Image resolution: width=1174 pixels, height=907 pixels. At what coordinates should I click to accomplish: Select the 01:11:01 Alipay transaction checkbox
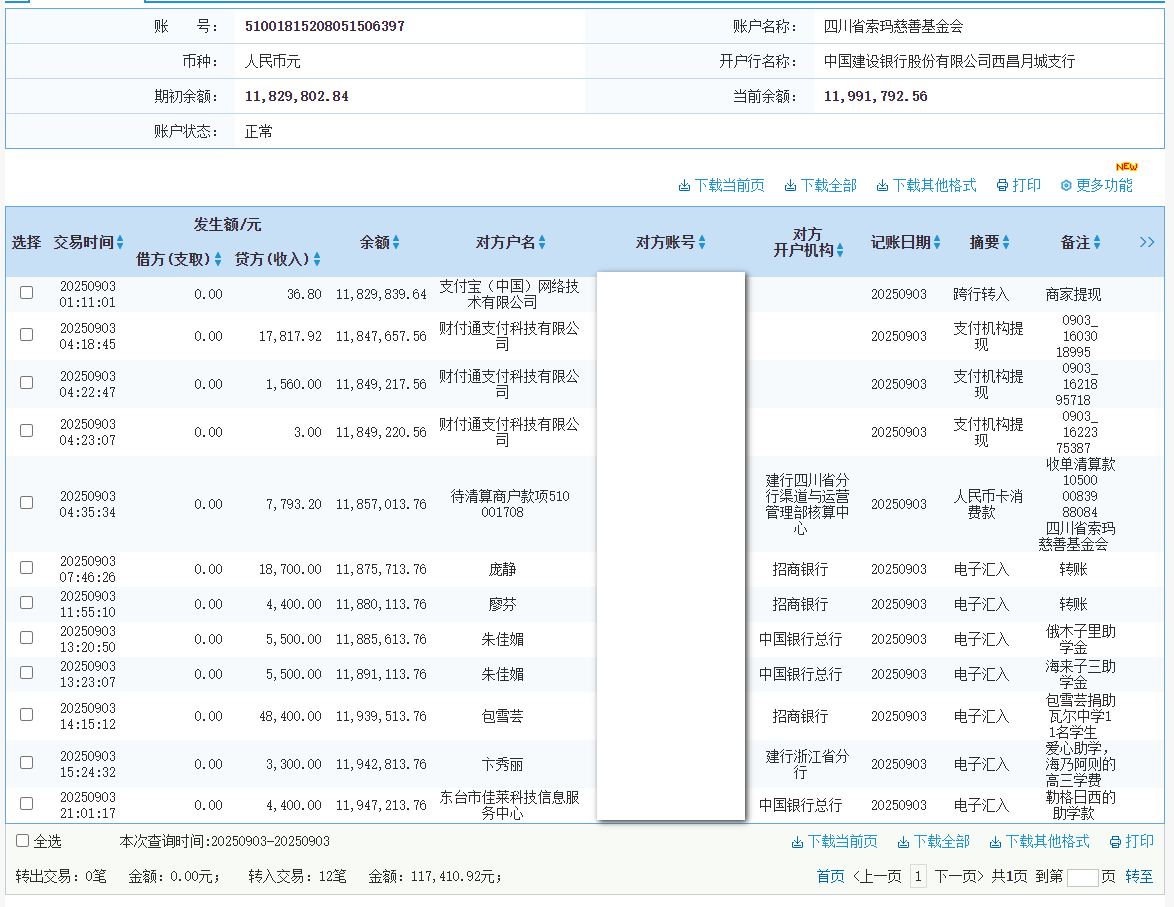tap(27, 293)
